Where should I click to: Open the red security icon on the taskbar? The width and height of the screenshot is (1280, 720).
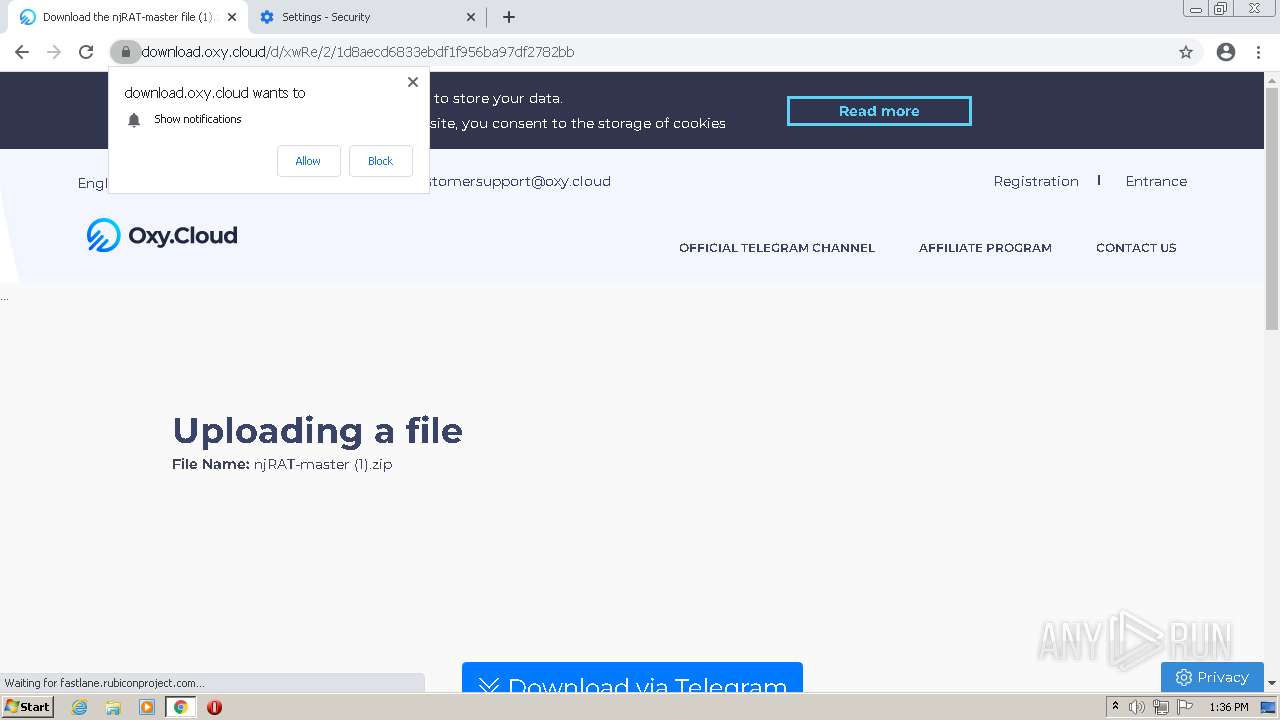coord(214,707)
